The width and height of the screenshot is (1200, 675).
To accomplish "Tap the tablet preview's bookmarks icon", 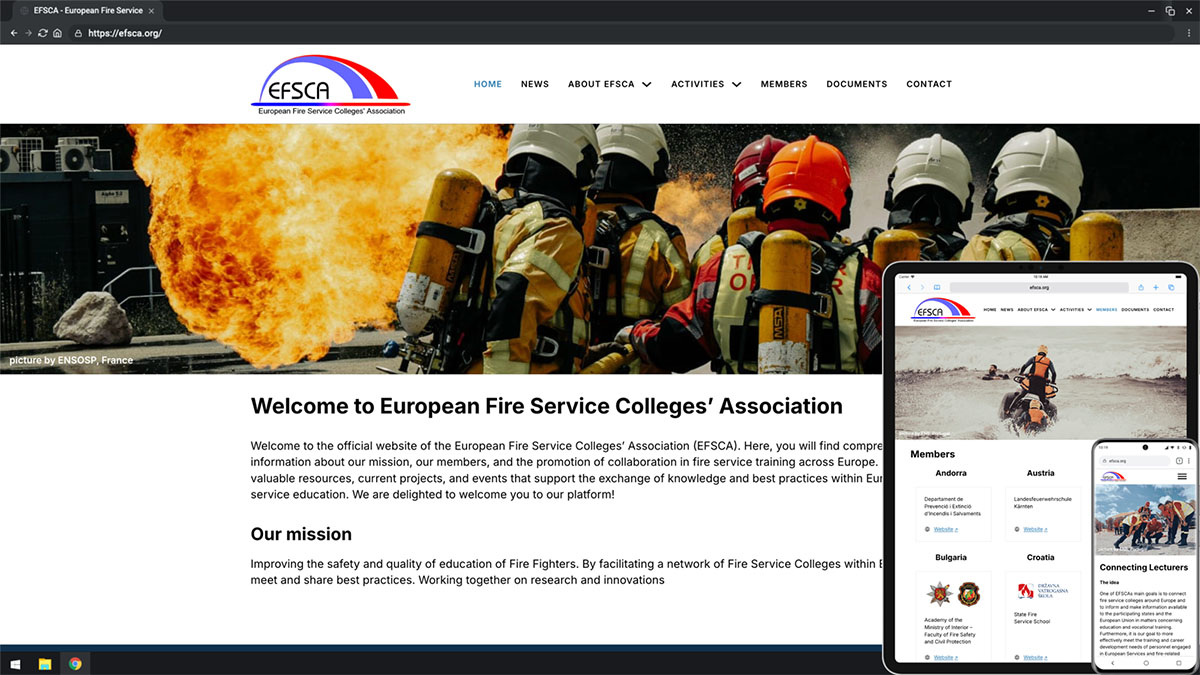I will [x=937, y=288].
